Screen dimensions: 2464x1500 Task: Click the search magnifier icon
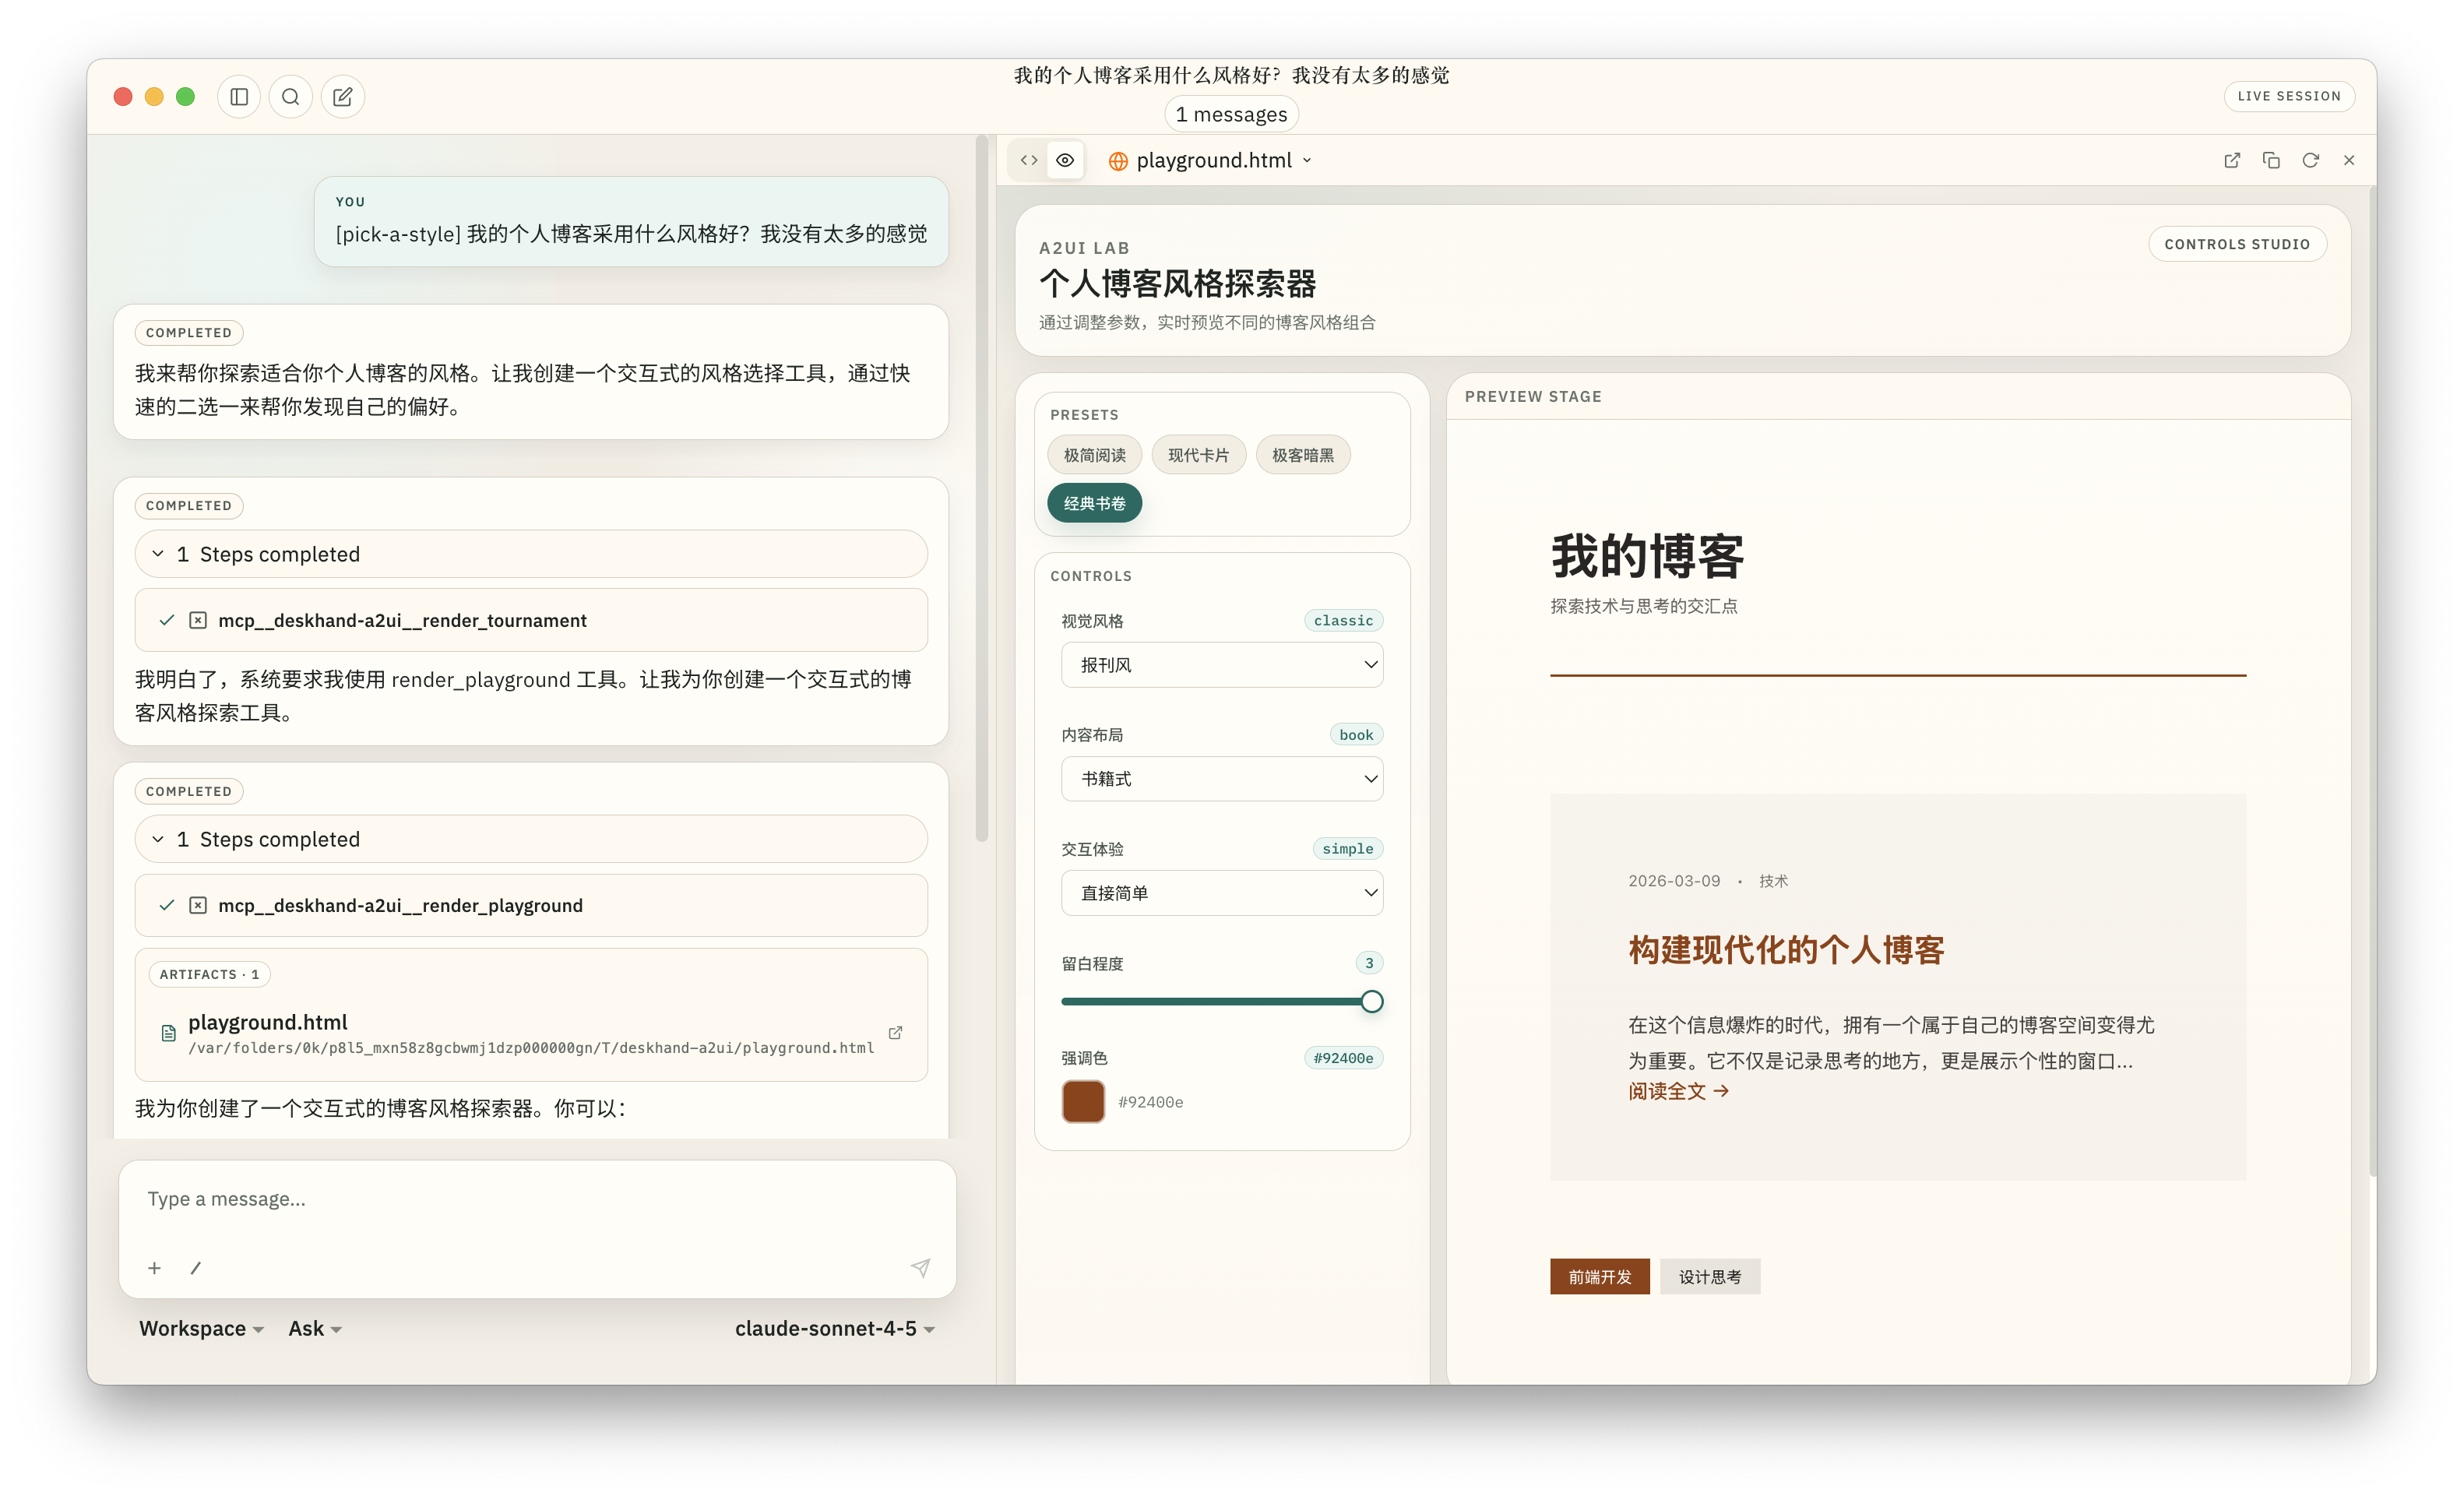[291, 97]
